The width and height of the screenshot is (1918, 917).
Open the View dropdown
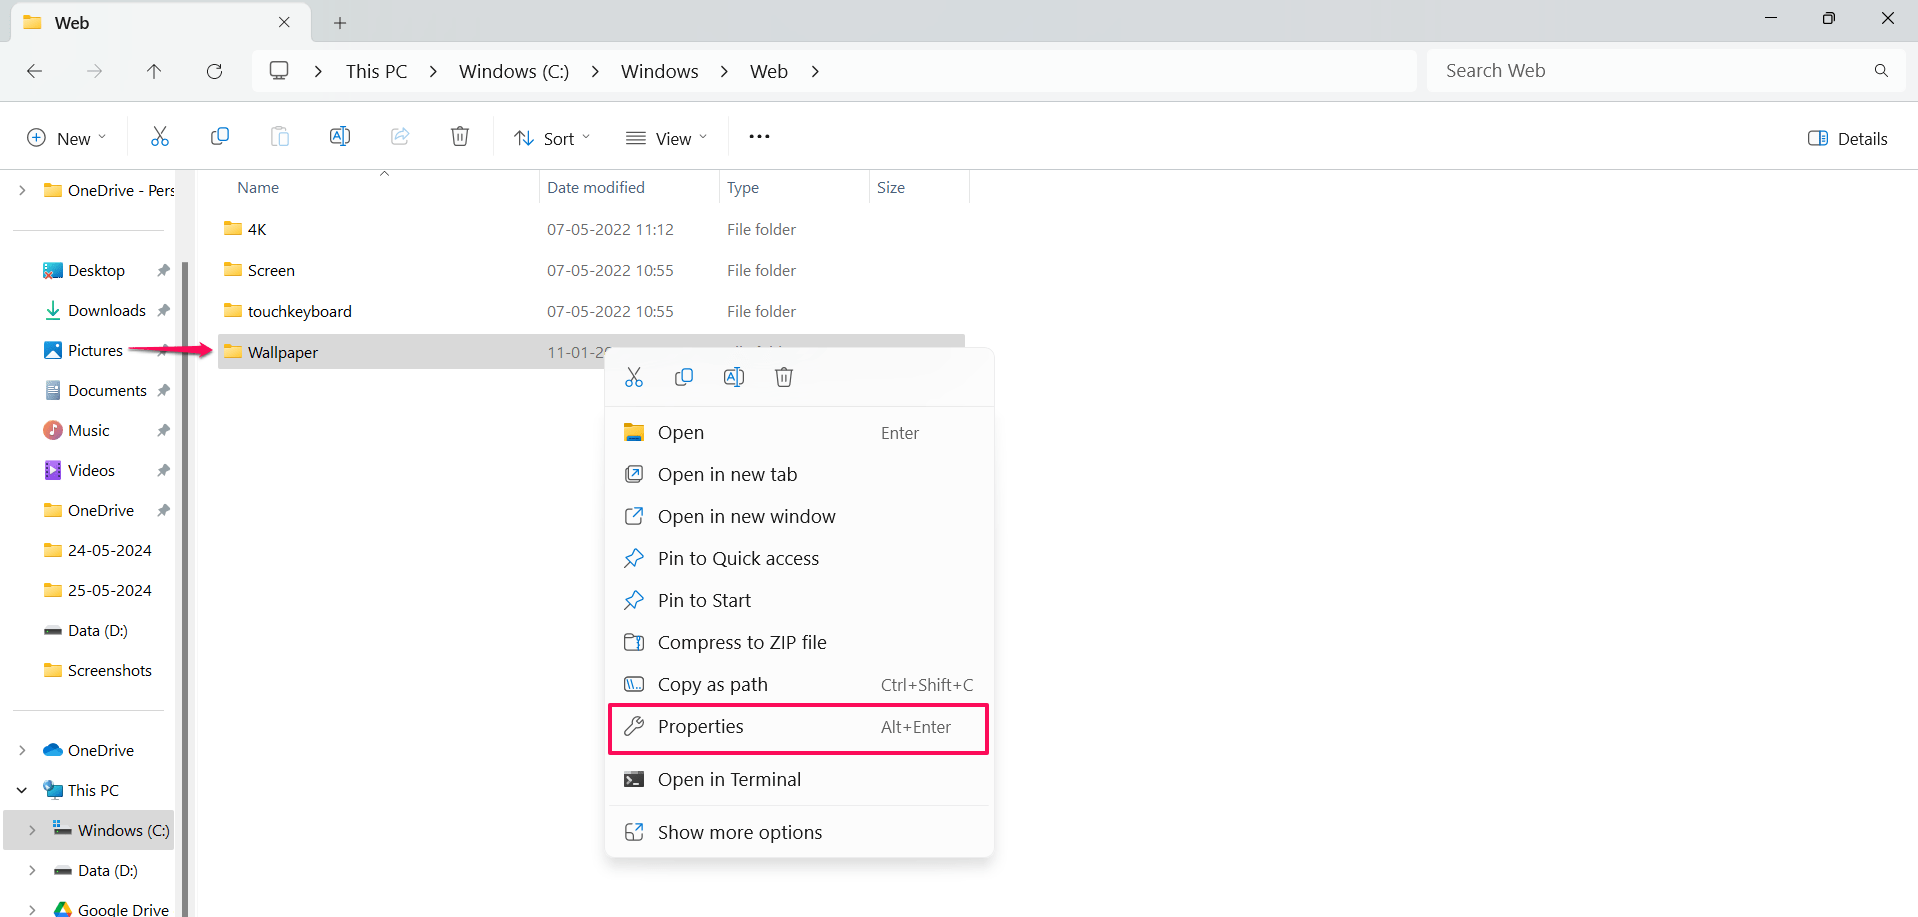(666, 138)
